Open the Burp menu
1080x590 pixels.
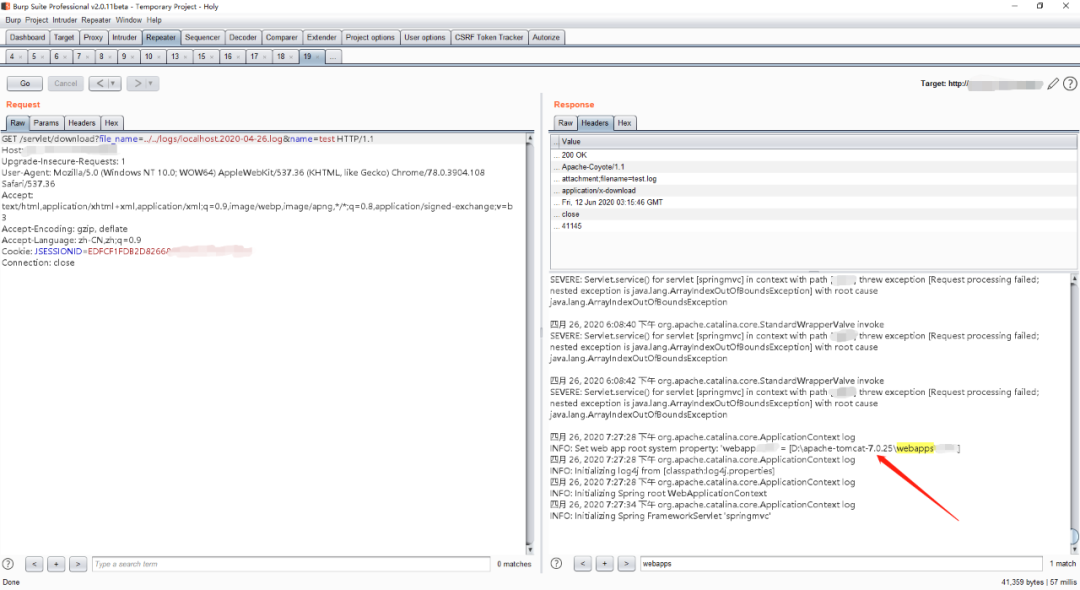[13, 20]
